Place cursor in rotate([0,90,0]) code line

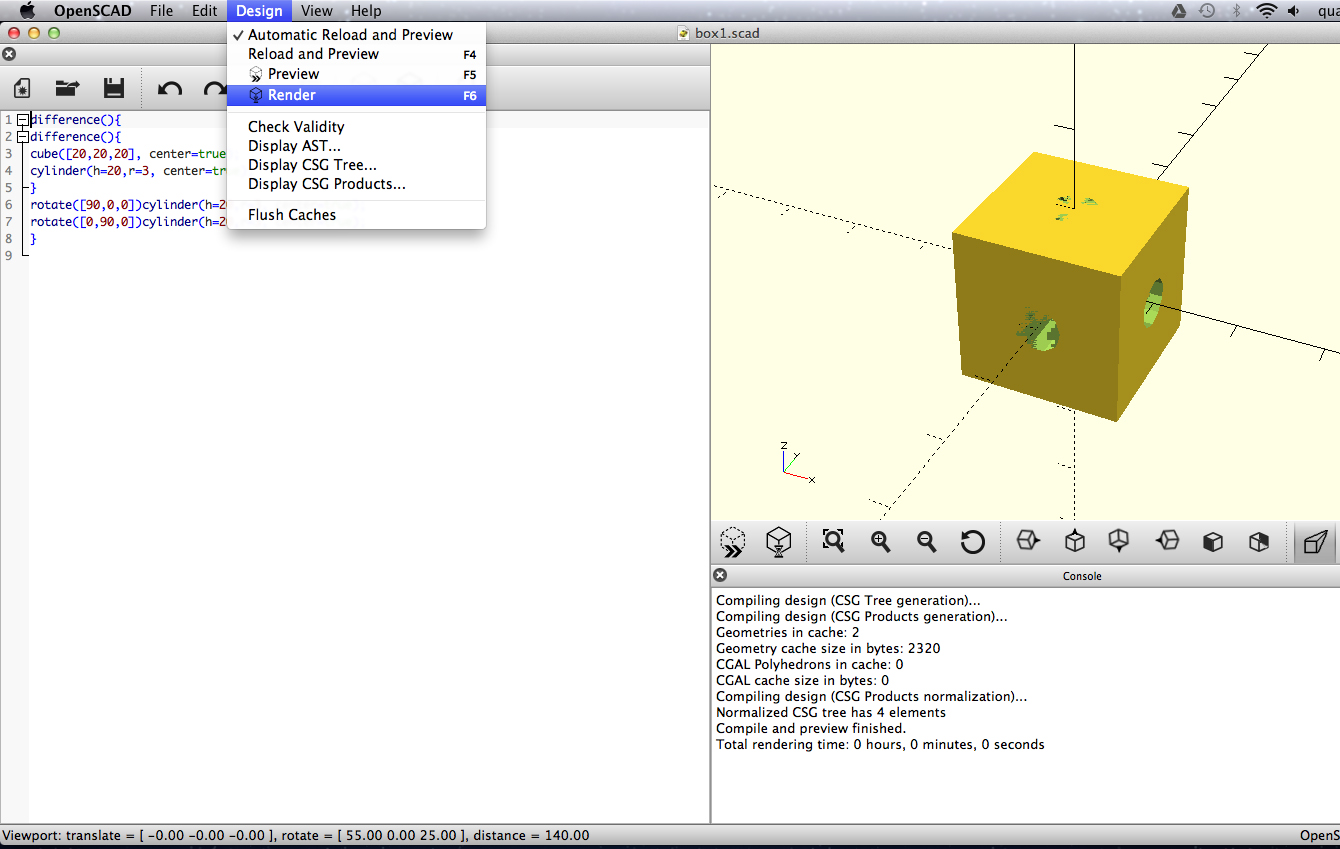(128, 222)
